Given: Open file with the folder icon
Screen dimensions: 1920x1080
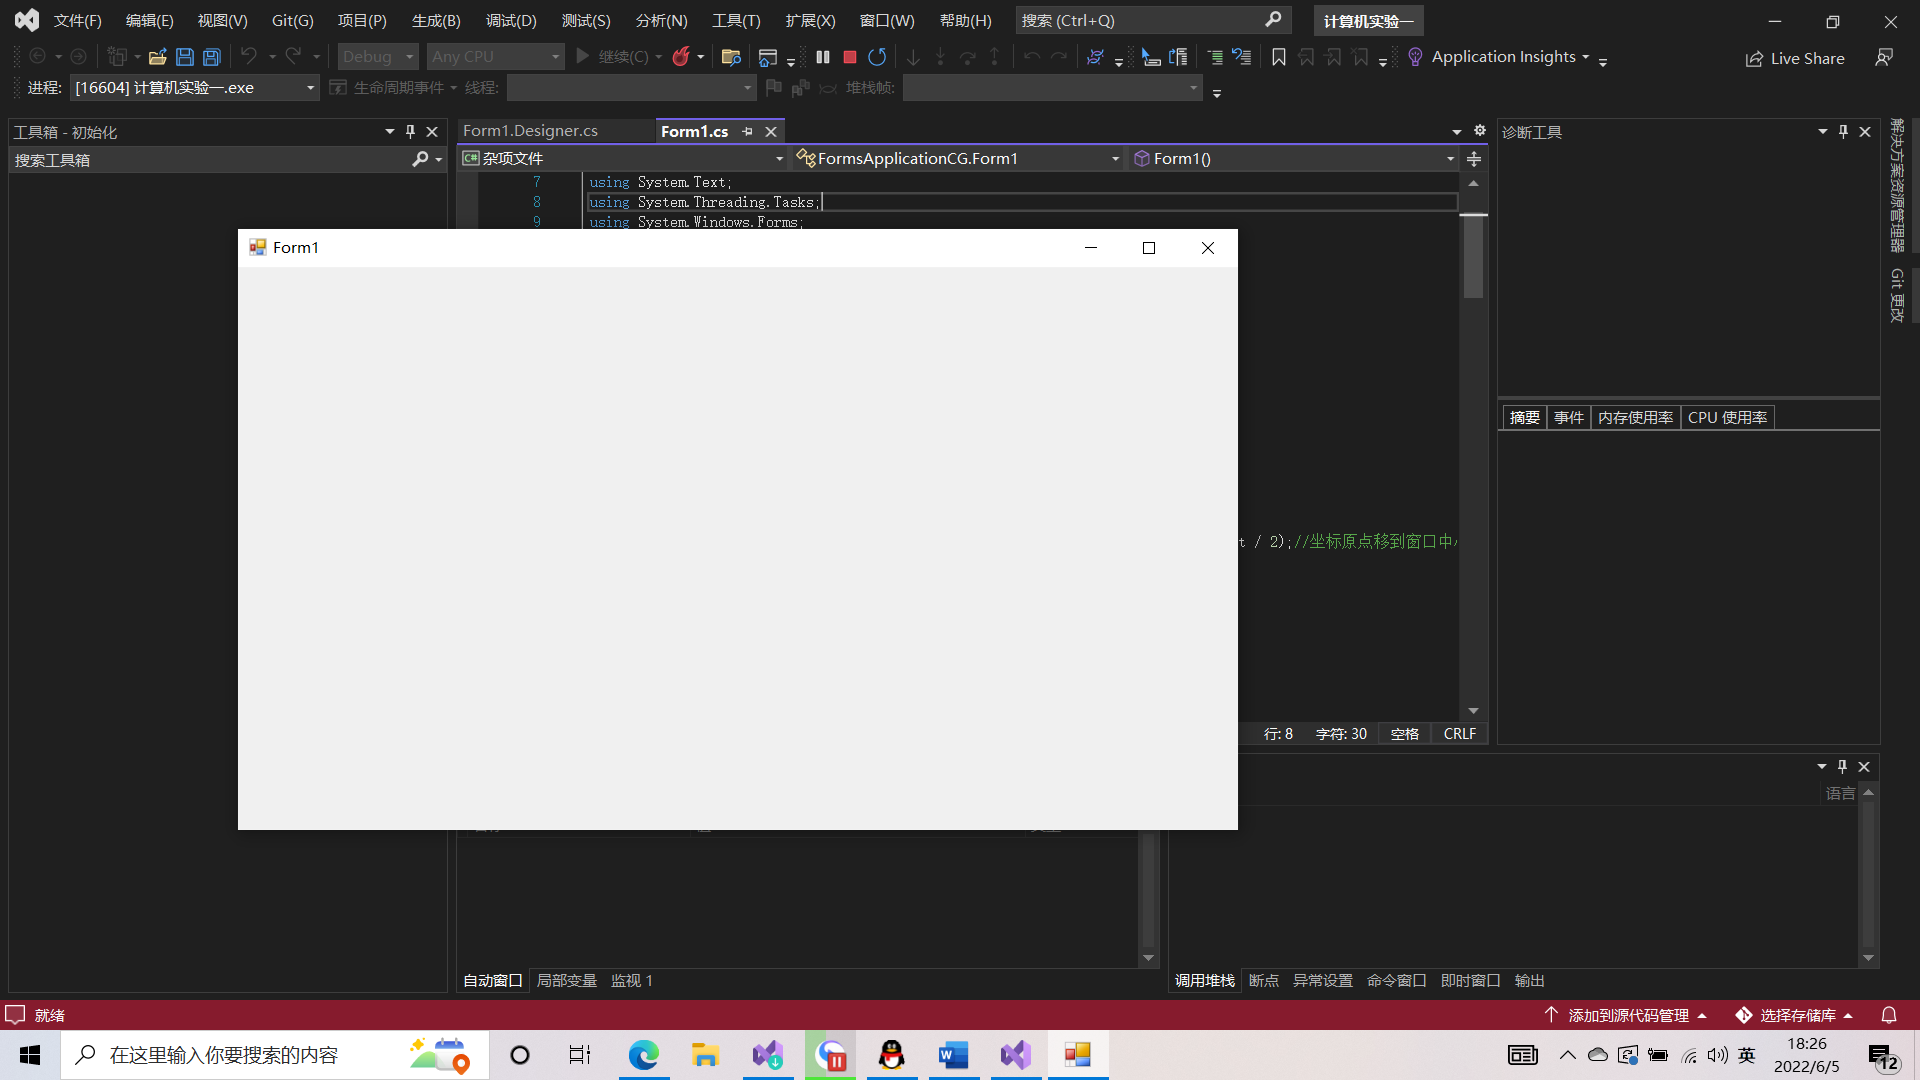Looking at the screenshot, I should (x=157, y=57).
